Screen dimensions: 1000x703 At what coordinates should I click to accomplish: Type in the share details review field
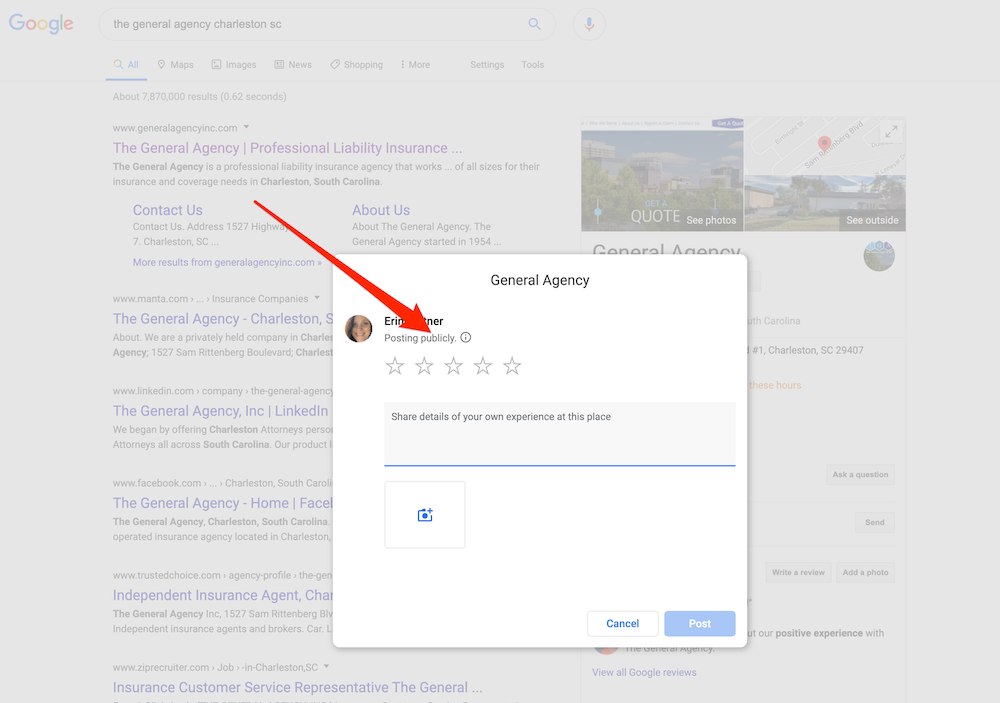[x=560, y=434]
